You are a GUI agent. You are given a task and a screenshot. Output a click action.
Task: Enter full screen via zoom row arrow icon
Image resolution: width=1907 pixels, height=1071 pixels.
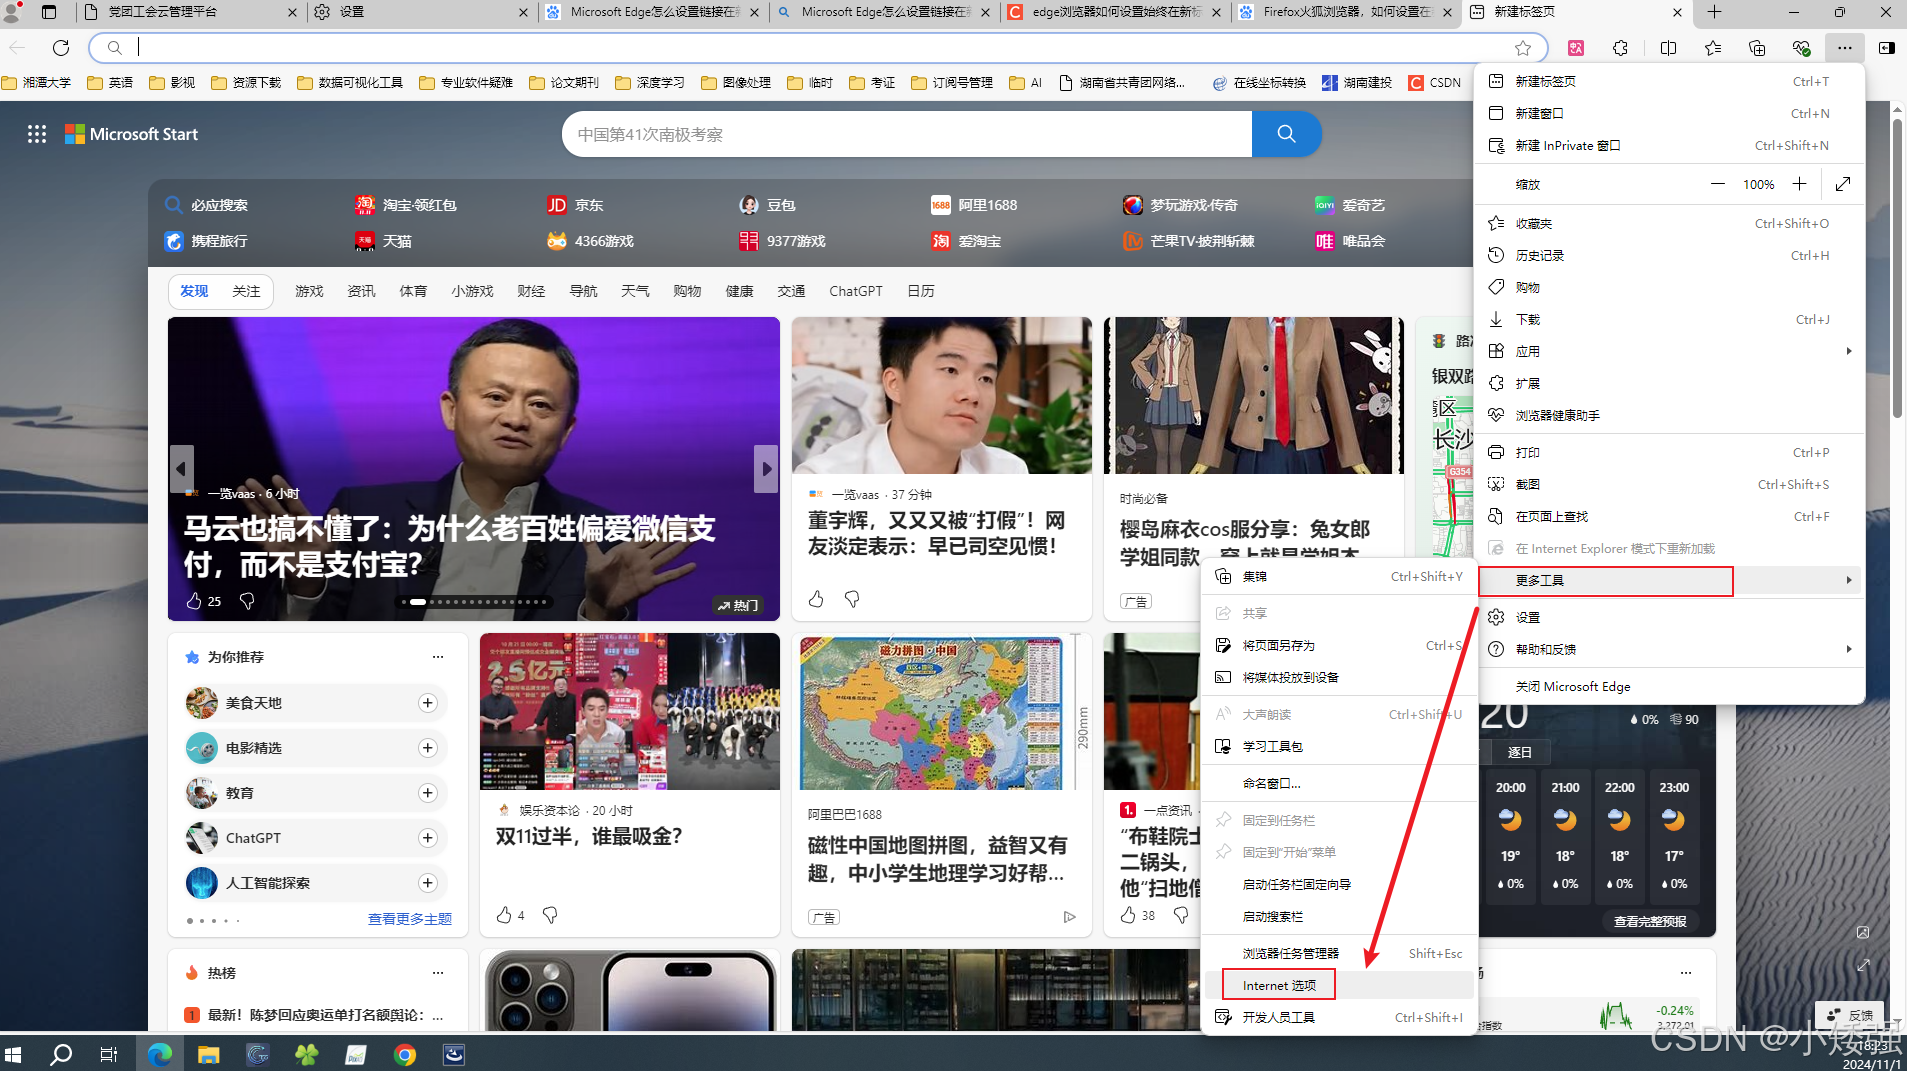pyautogui.click(x=1843, y=184)
